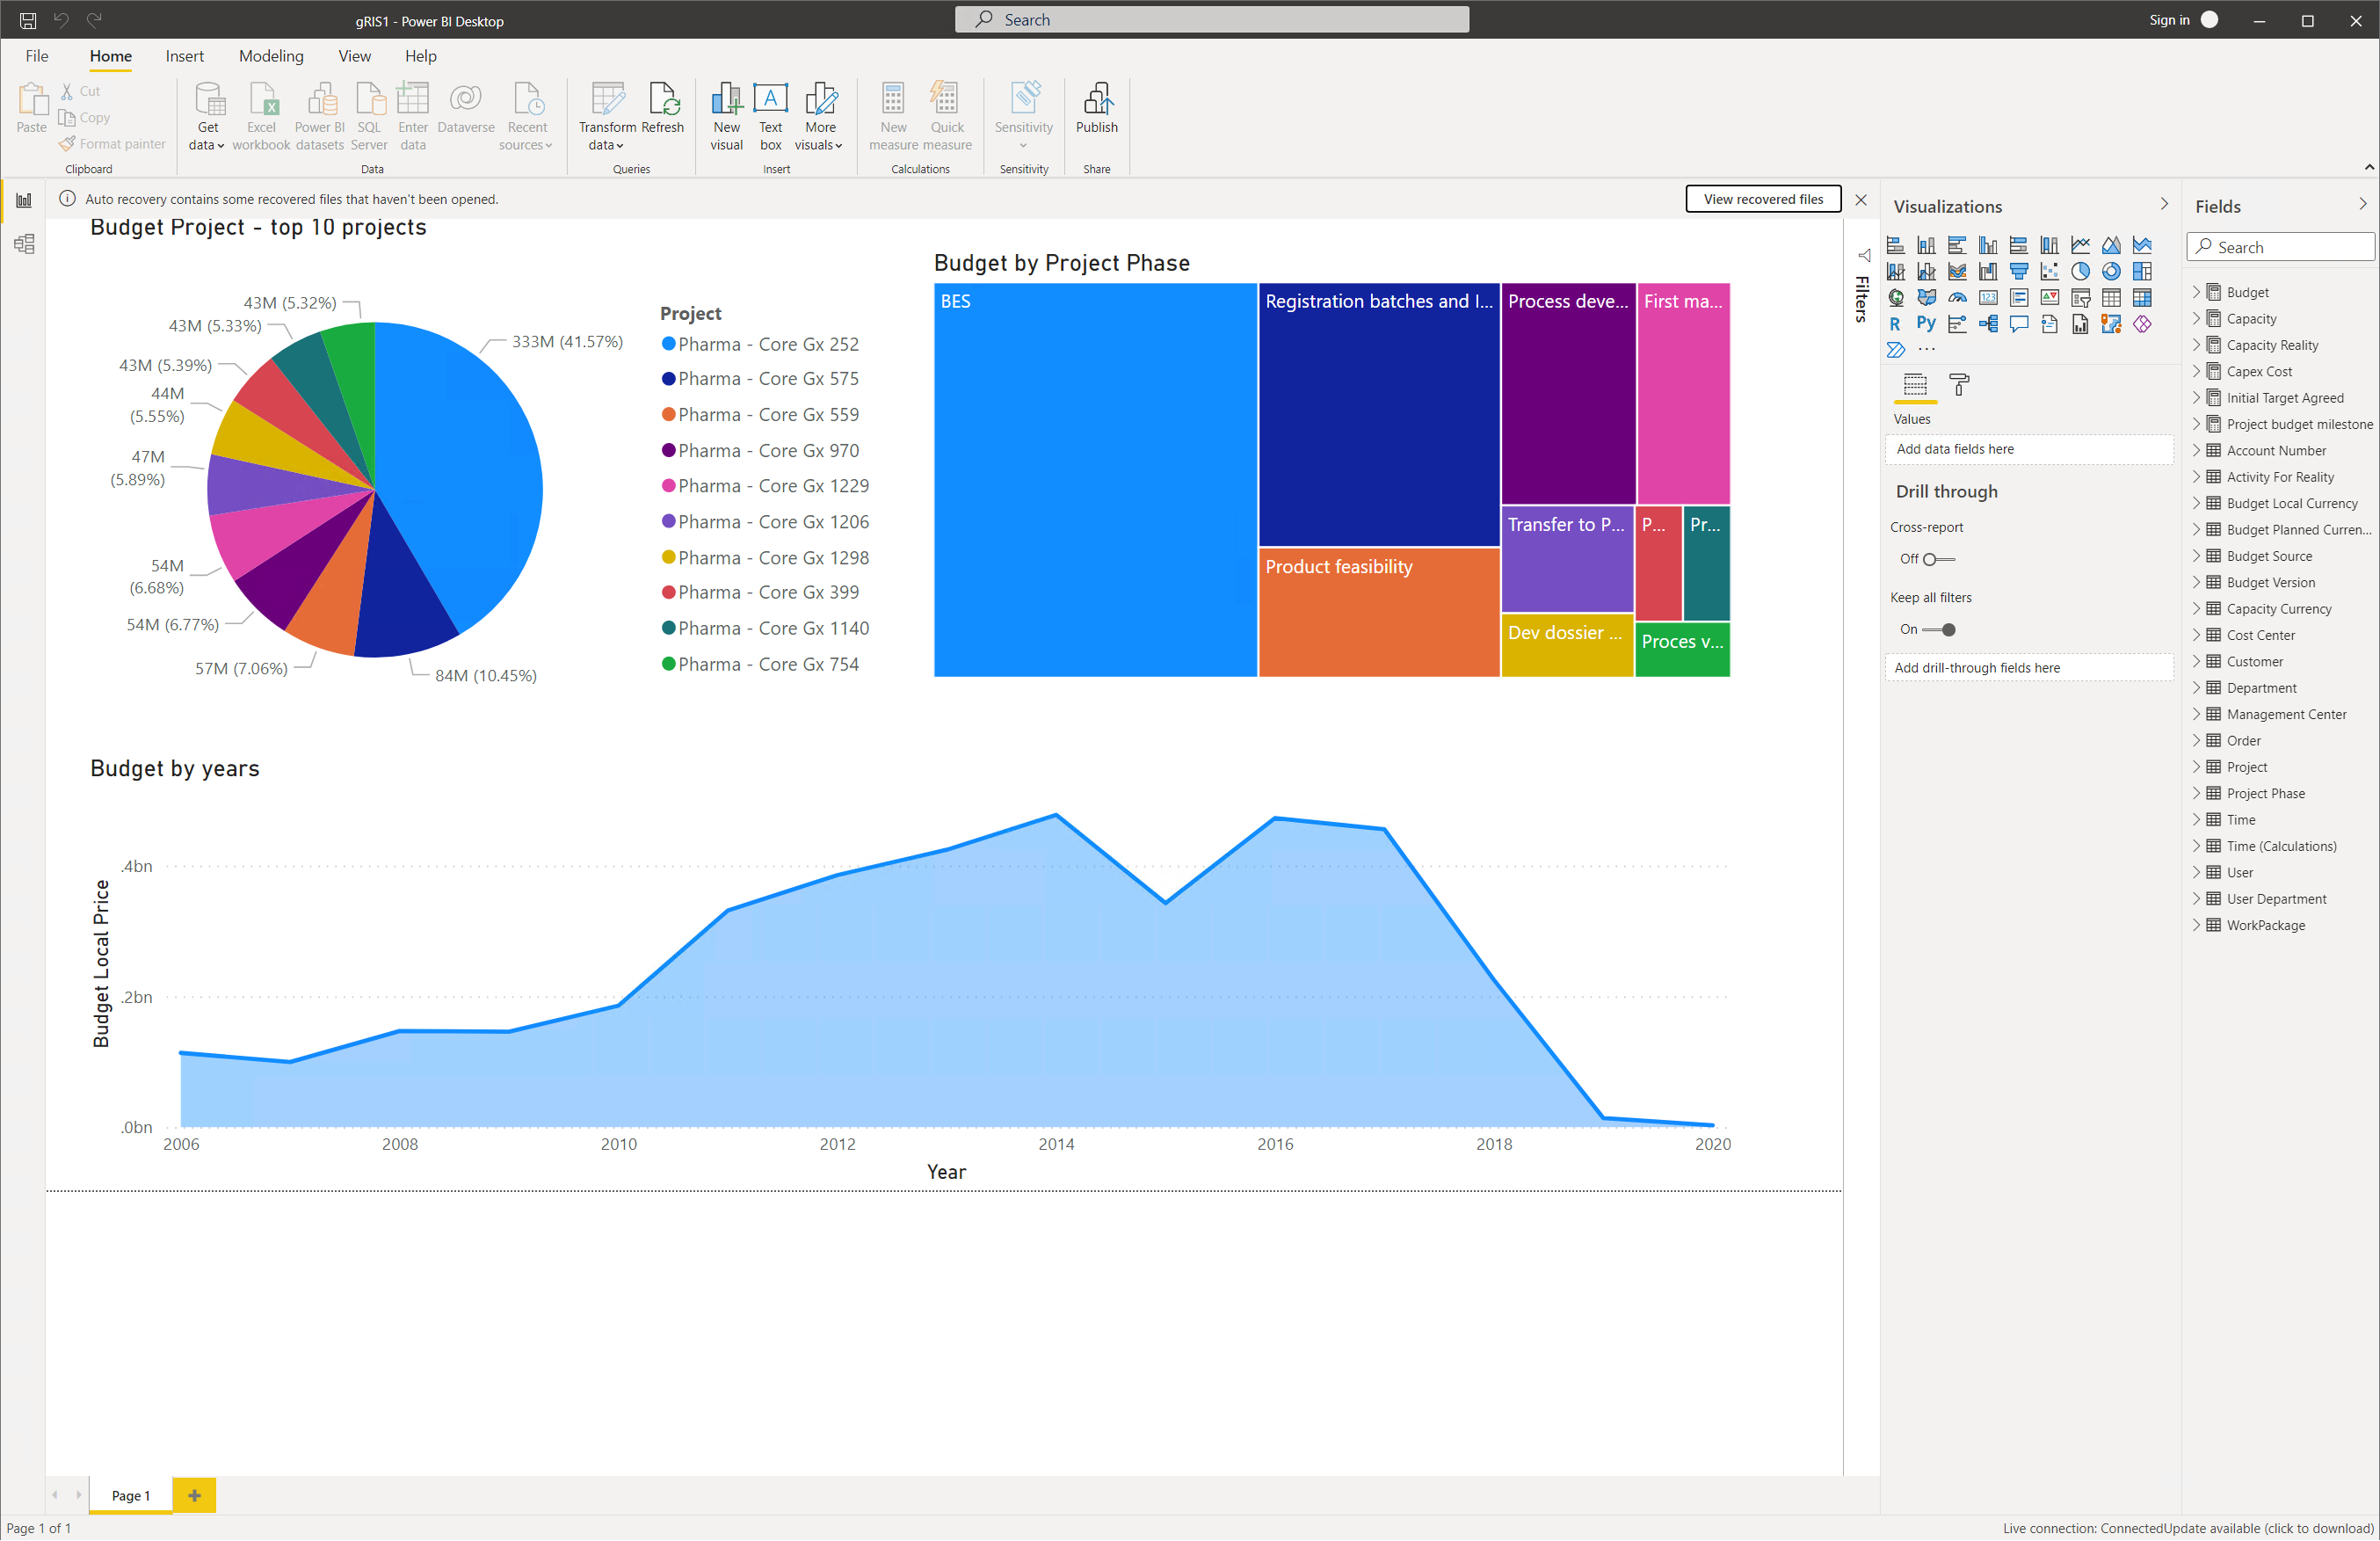
Task: Click the Publish icon in ribbon
Action: coord(1096,108)
